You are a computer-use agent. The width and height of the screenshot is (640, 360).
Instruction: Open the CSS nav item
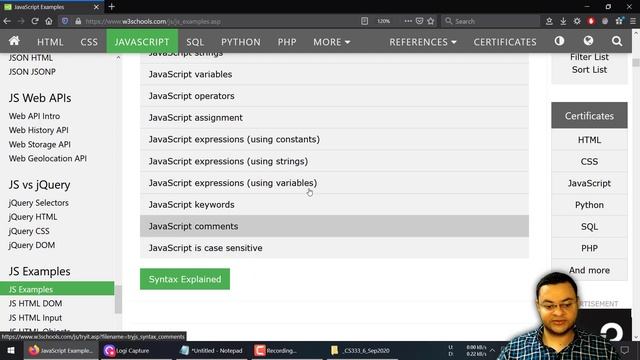pyautogui.click(x=89, y=42)
